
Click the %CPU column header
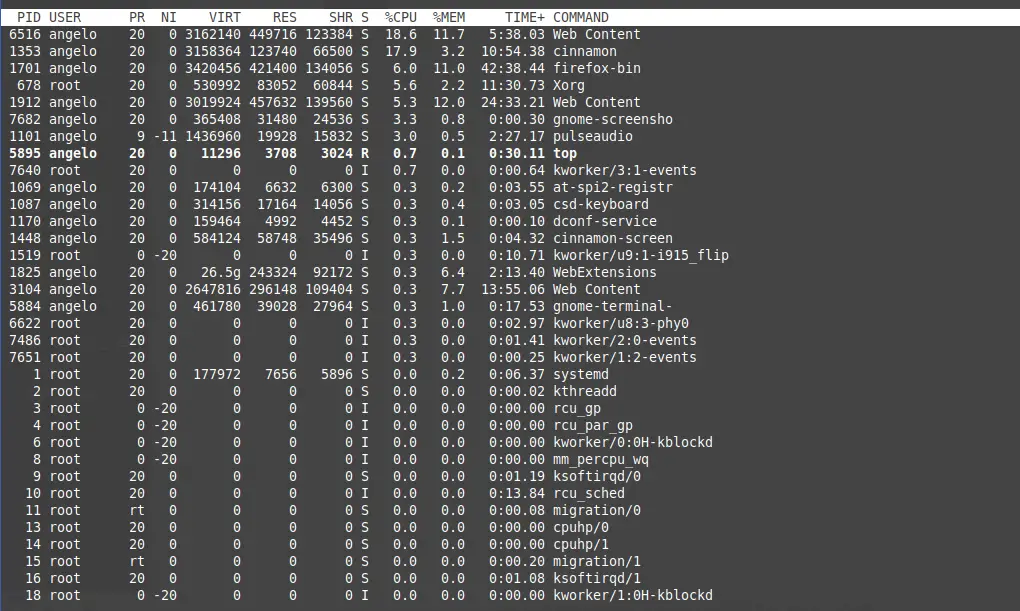(401, 18)
